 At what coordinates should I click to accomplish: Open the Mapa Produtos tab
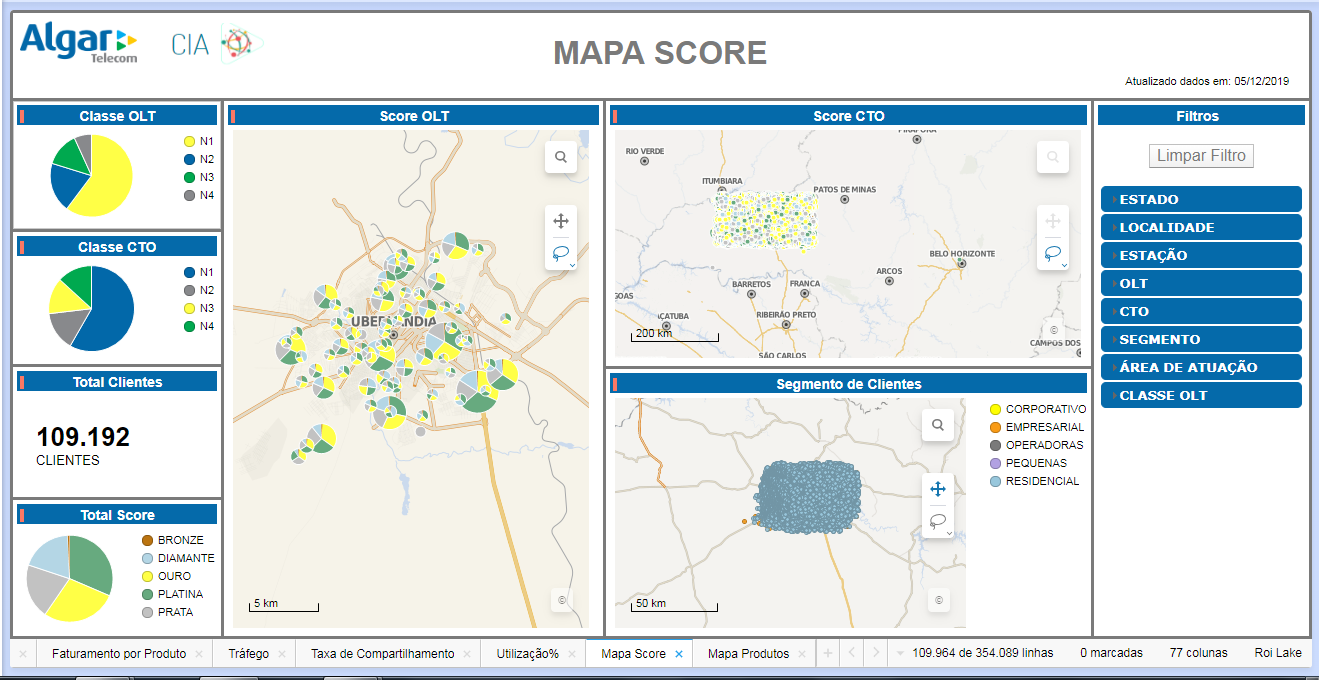pyautogui.click(x=748, y=654)
